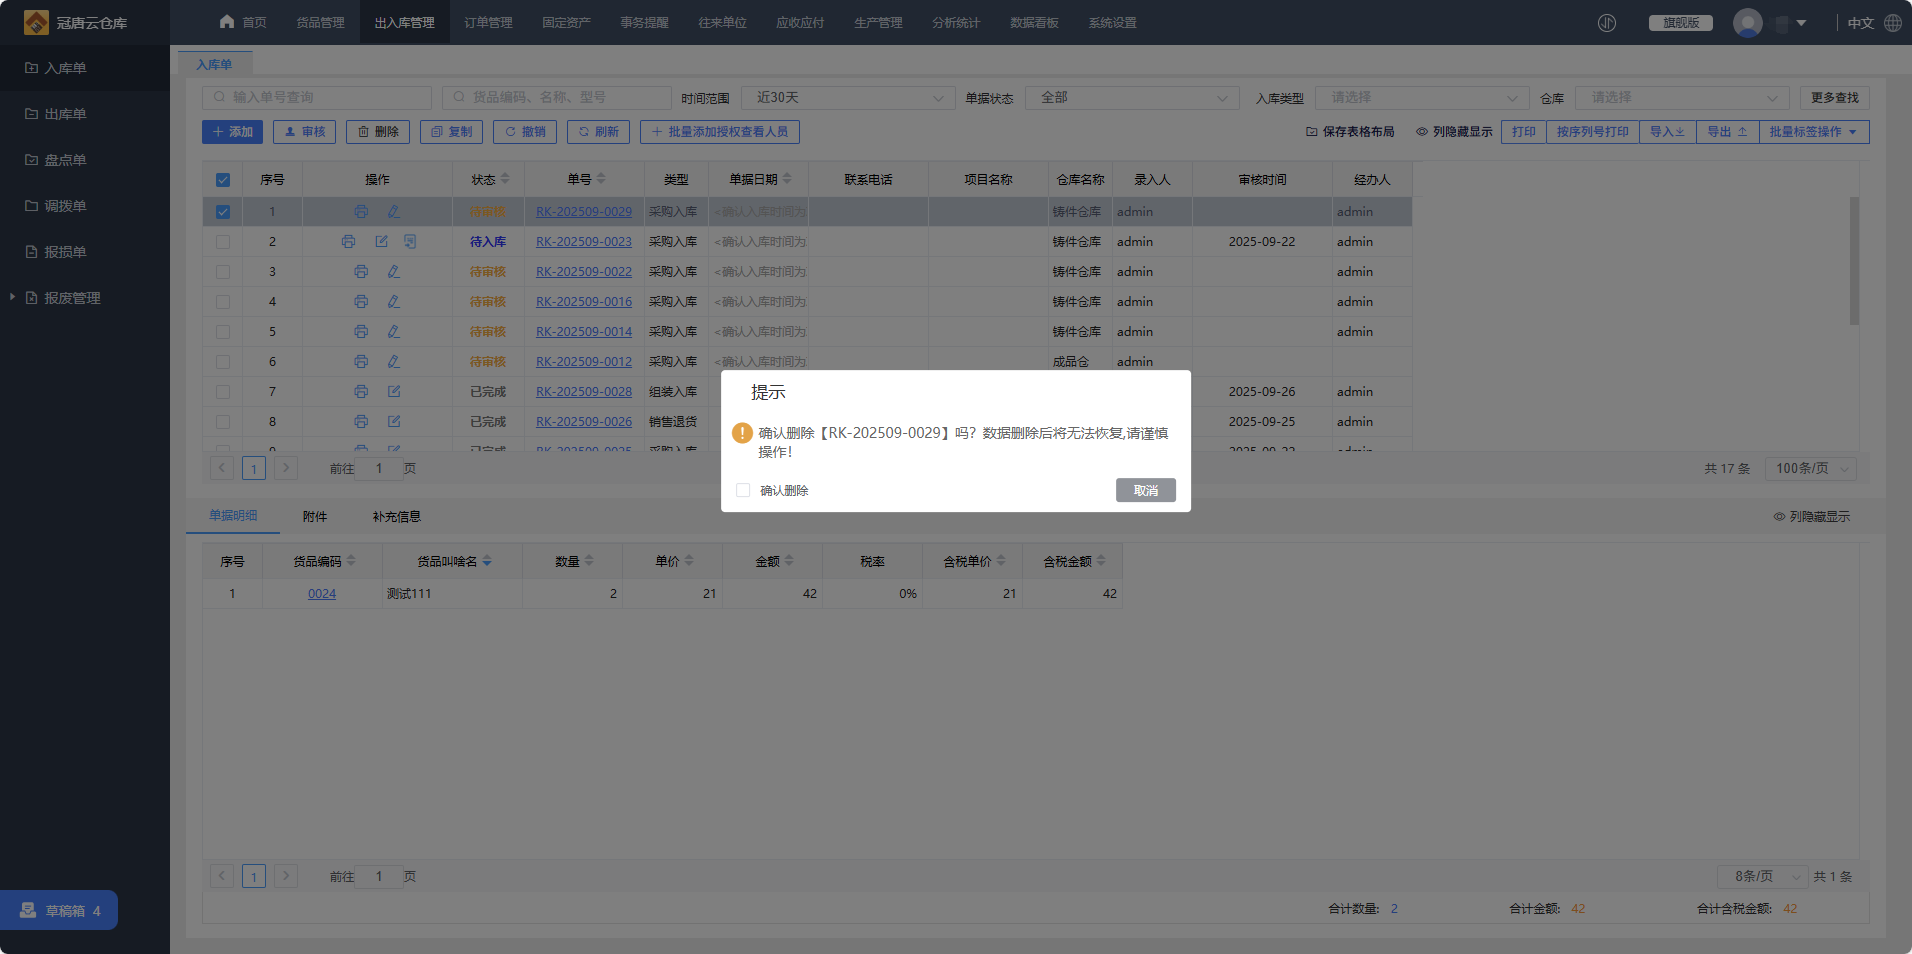Click print icon in row RK-202509-0014

pos(361,332)
